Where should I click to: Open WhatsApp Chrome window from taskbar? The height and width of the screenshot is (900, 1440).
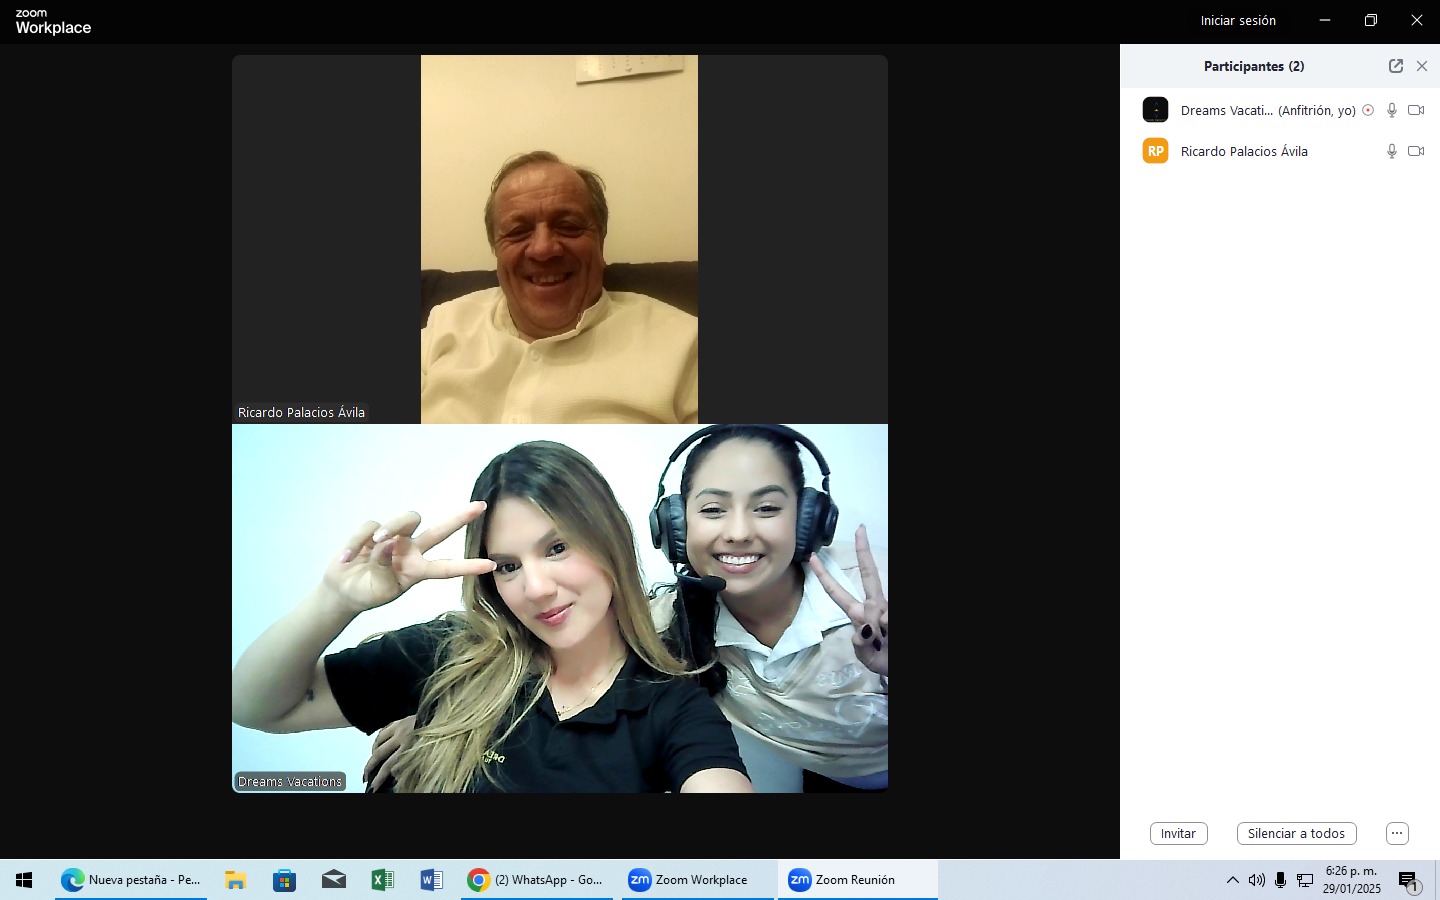pyautogui.click(x=537, y=880)
